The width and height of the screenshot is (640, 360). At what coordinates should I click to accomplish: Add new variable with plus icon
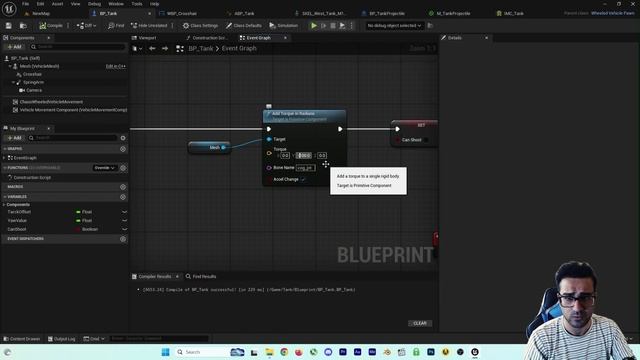point(123,197)
